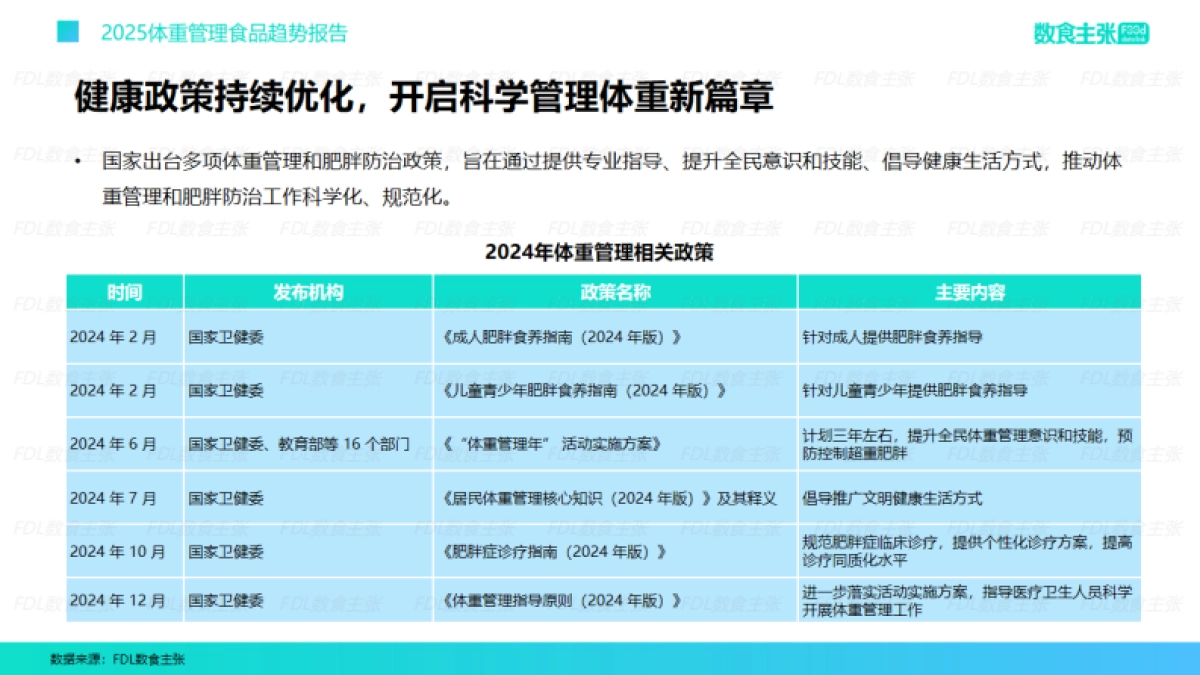Select the teal square marker beside the report title
Viewport: 1200px width, 675px height.
coord(66,32)
